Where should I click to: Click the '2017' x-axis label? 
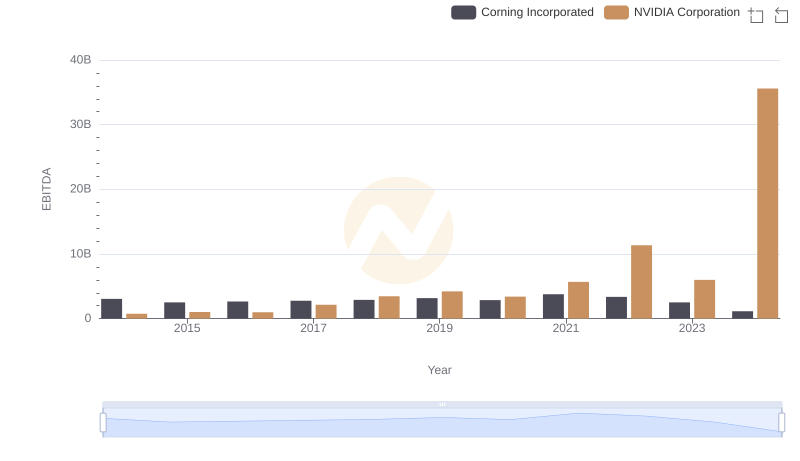[x=313, y=328]
